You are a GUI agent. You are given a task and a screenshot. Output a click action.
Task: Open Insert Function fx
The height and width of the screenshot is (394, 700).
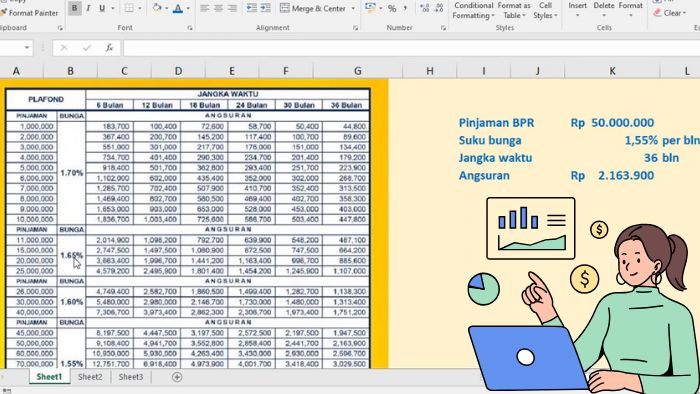pyautogui.click(x=109, y=48)
